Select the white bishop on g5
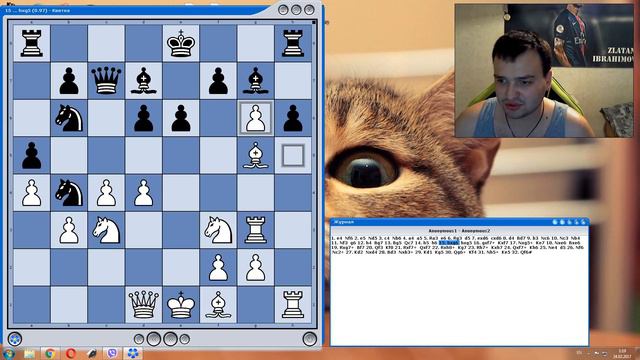 (256, 155)
